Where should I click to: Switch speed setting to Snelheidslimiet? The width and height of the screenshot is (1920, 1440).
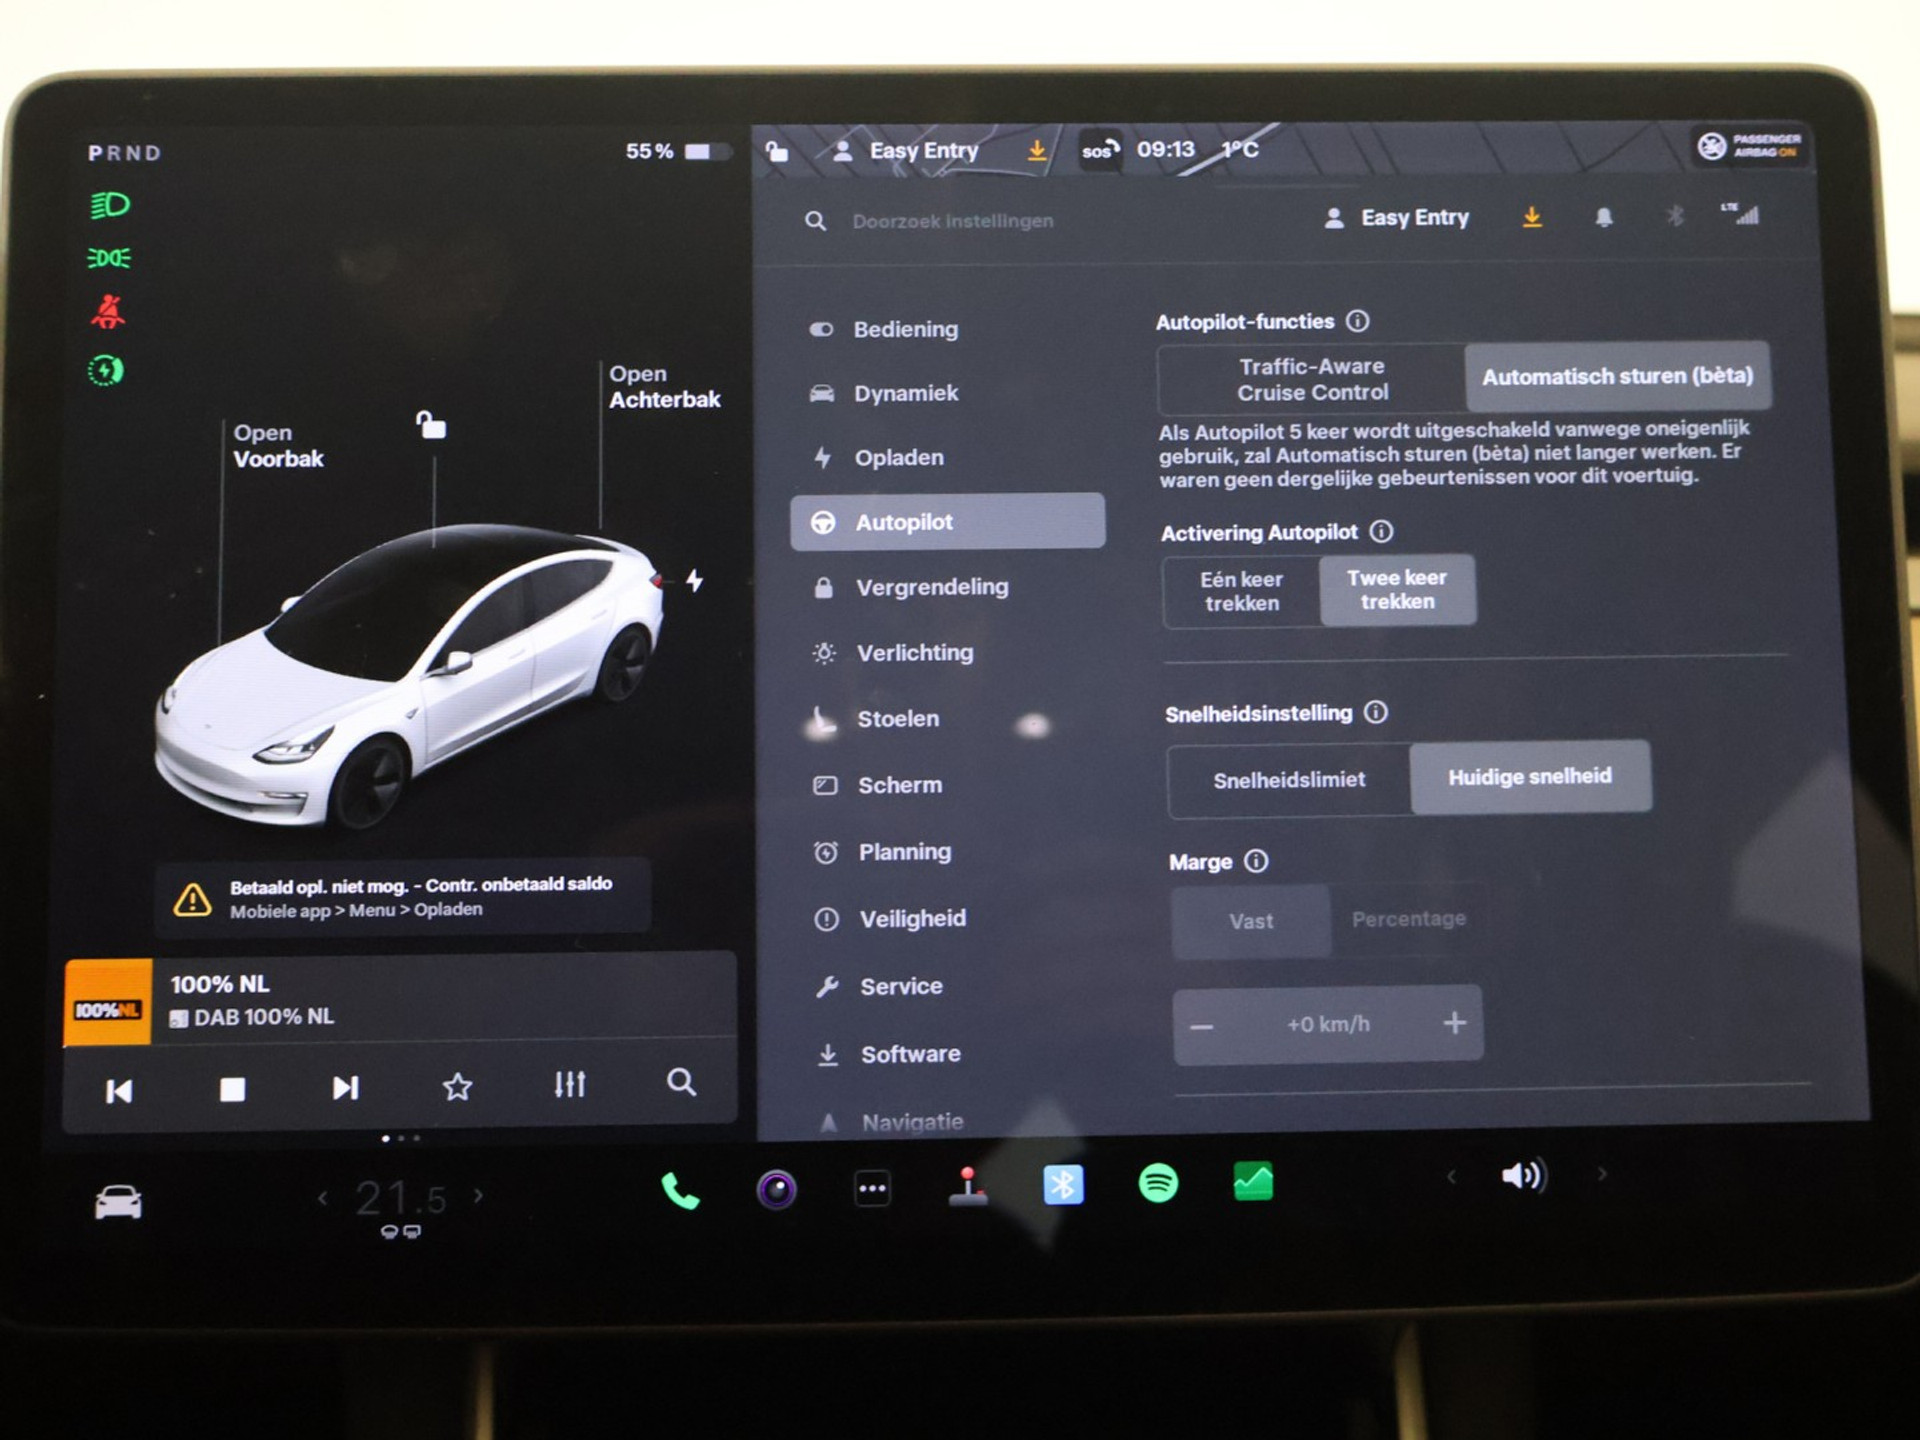click(x=1288, y=780)
